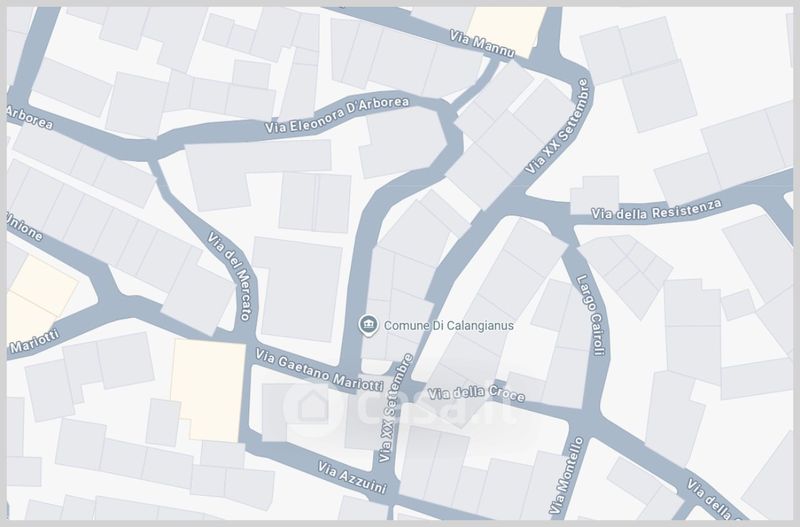
Task: Select the Via Eleonora D'Arborea street label
Action: [x=337, y=115]
